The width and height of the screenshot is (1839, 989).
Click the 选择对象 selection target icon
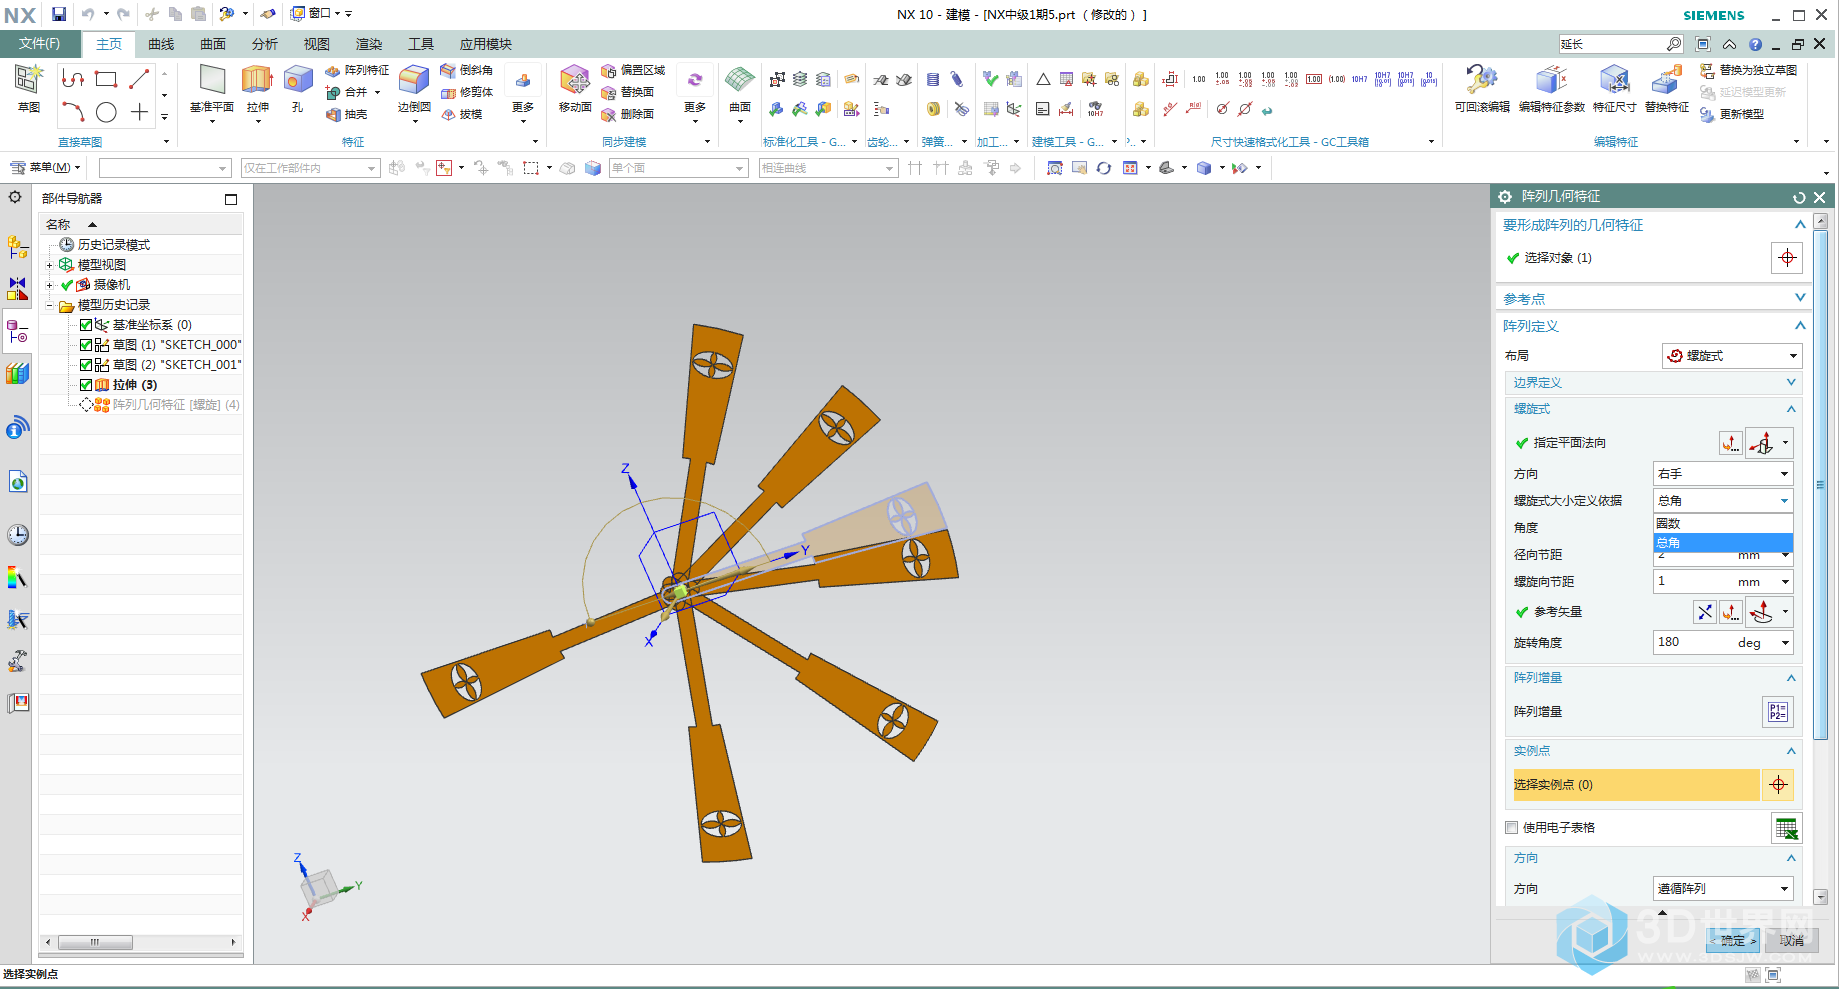coord(1787,258)
